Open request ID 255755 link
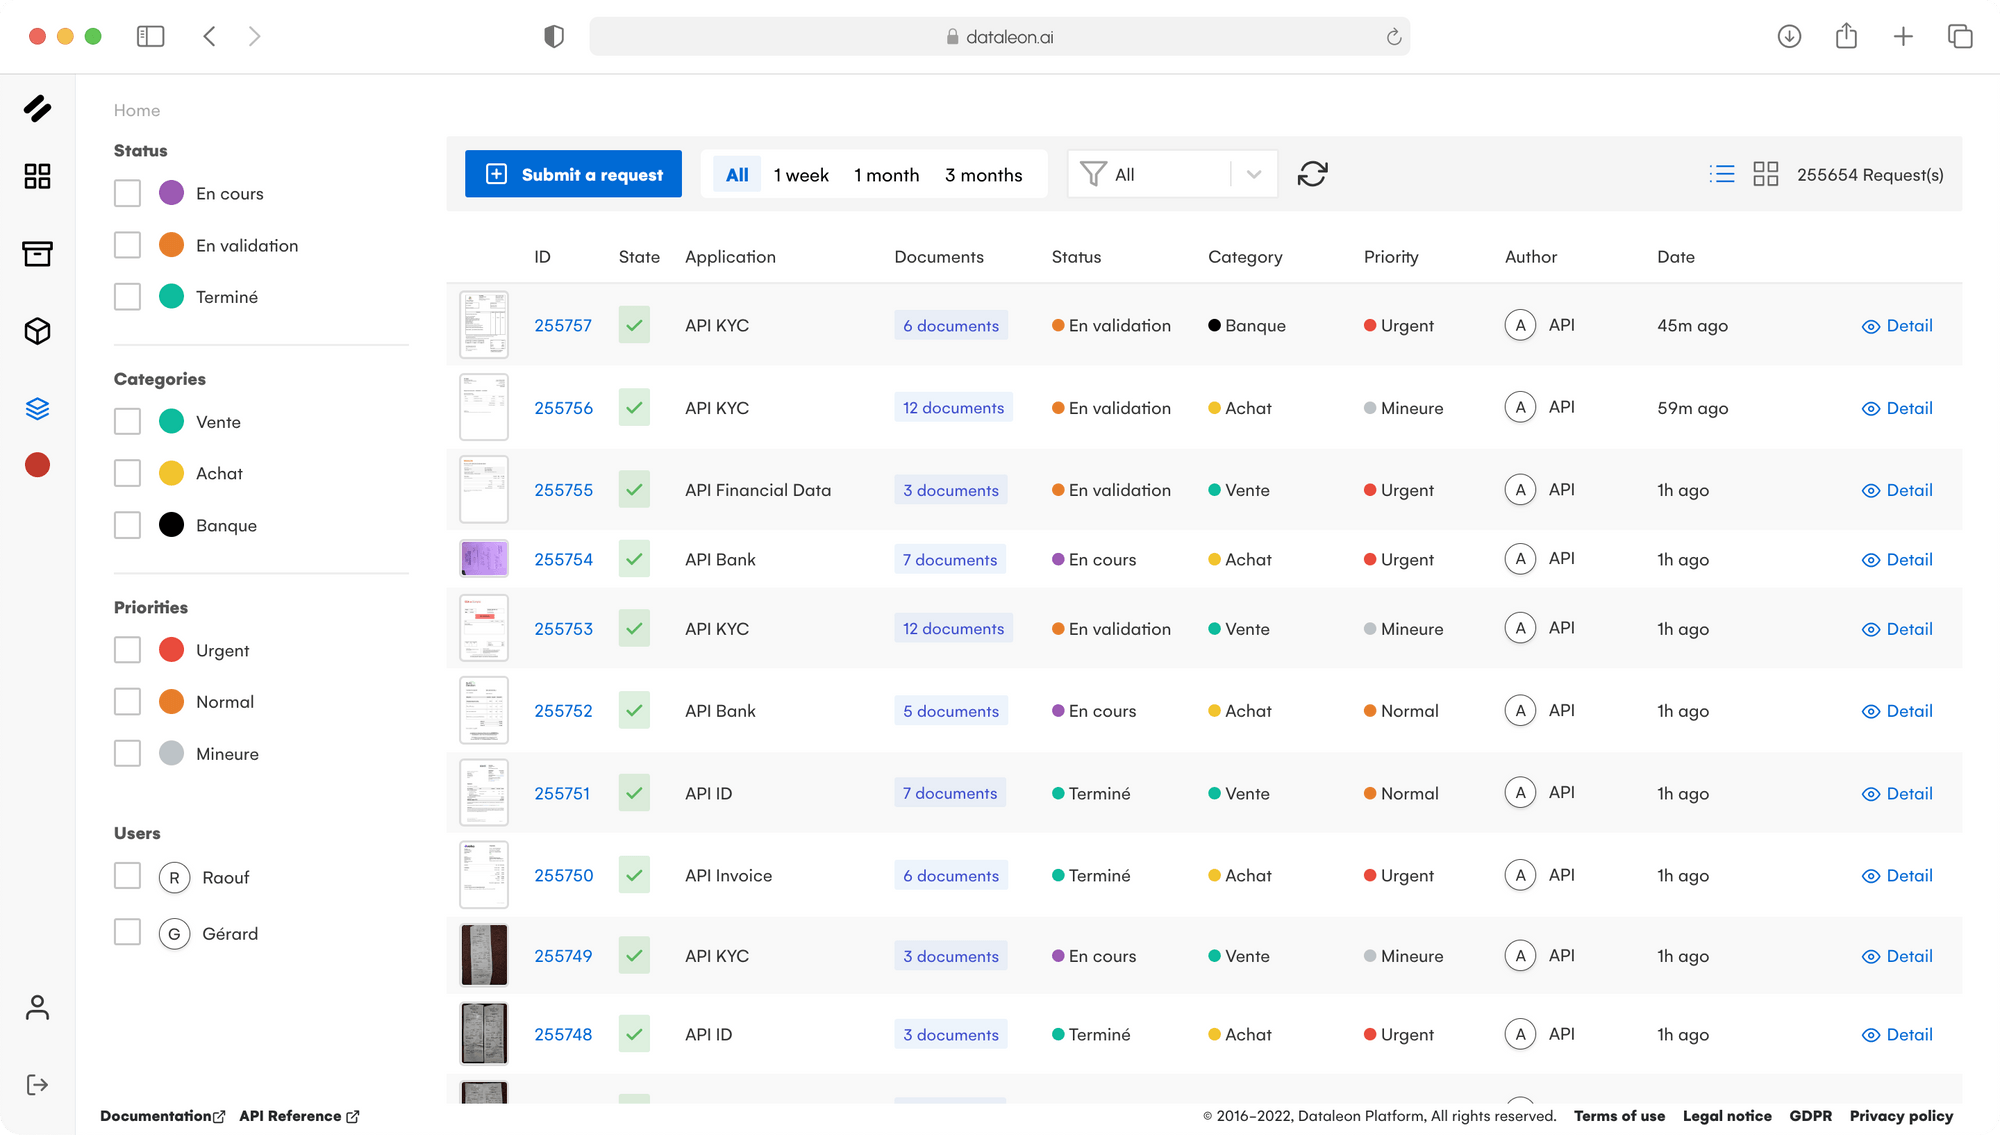2000x1135 pixels. coord(563,490)
